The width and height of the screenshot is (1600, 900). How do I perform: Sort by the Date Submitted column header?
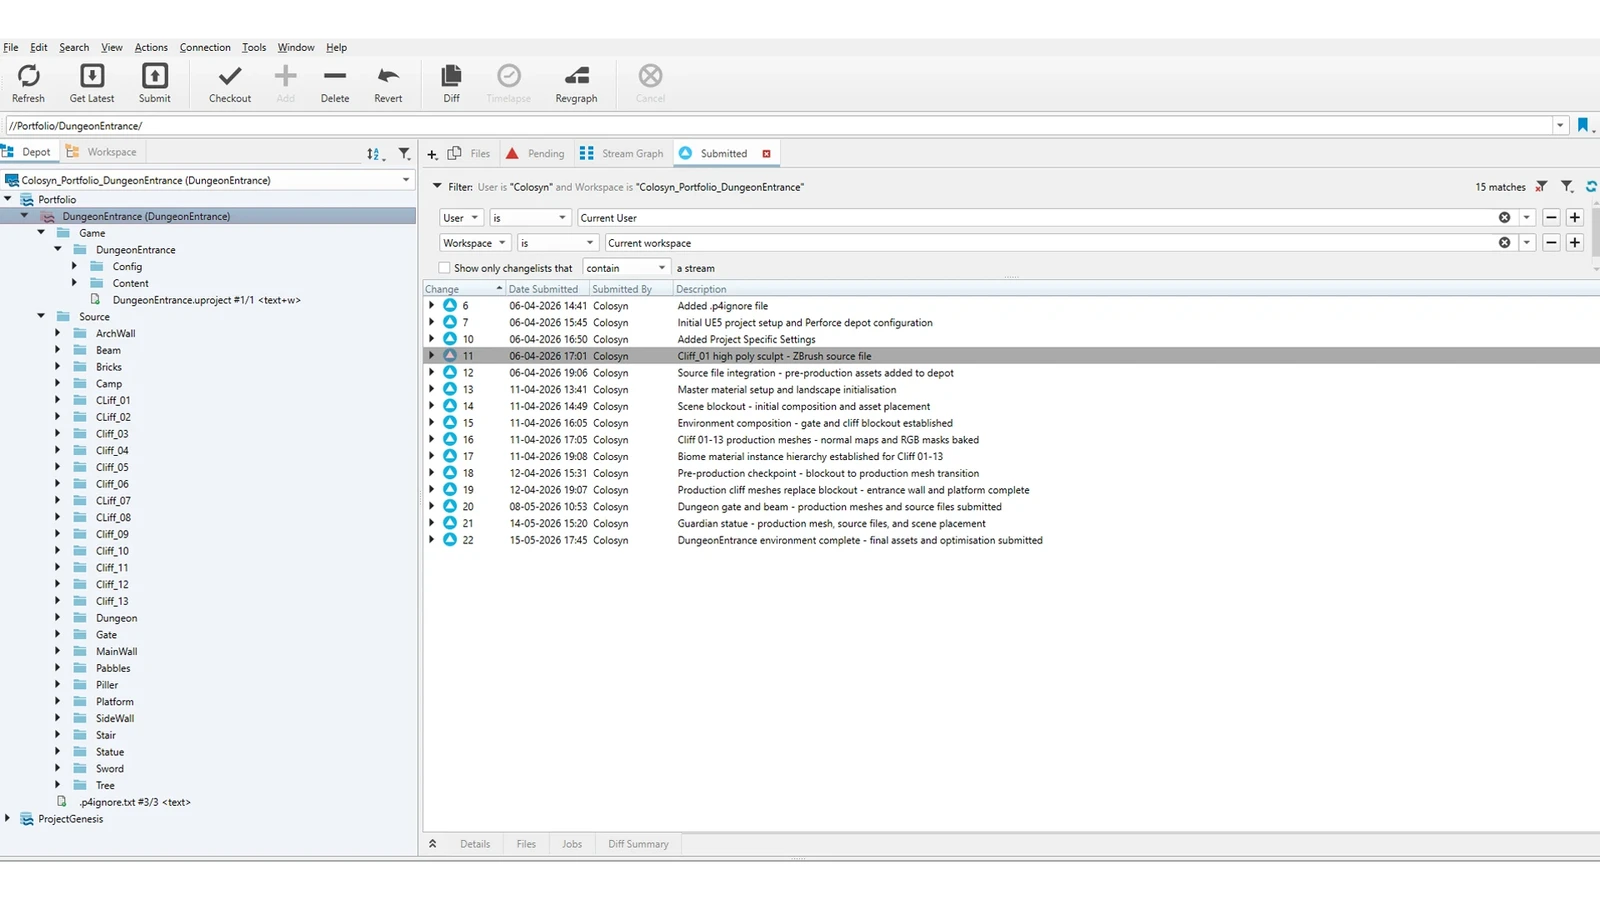pos(547,289)
